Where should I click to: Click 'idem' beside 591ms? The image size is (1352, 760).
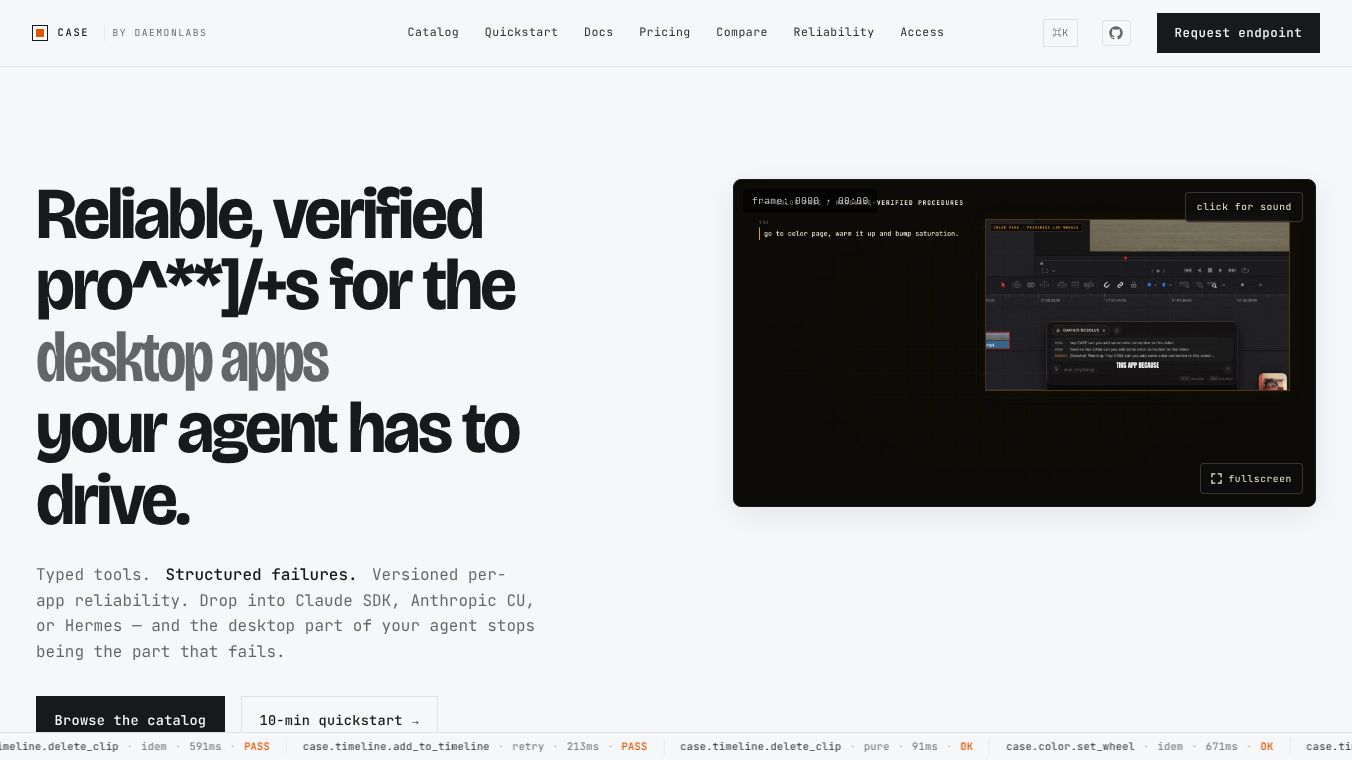(154, 747)
